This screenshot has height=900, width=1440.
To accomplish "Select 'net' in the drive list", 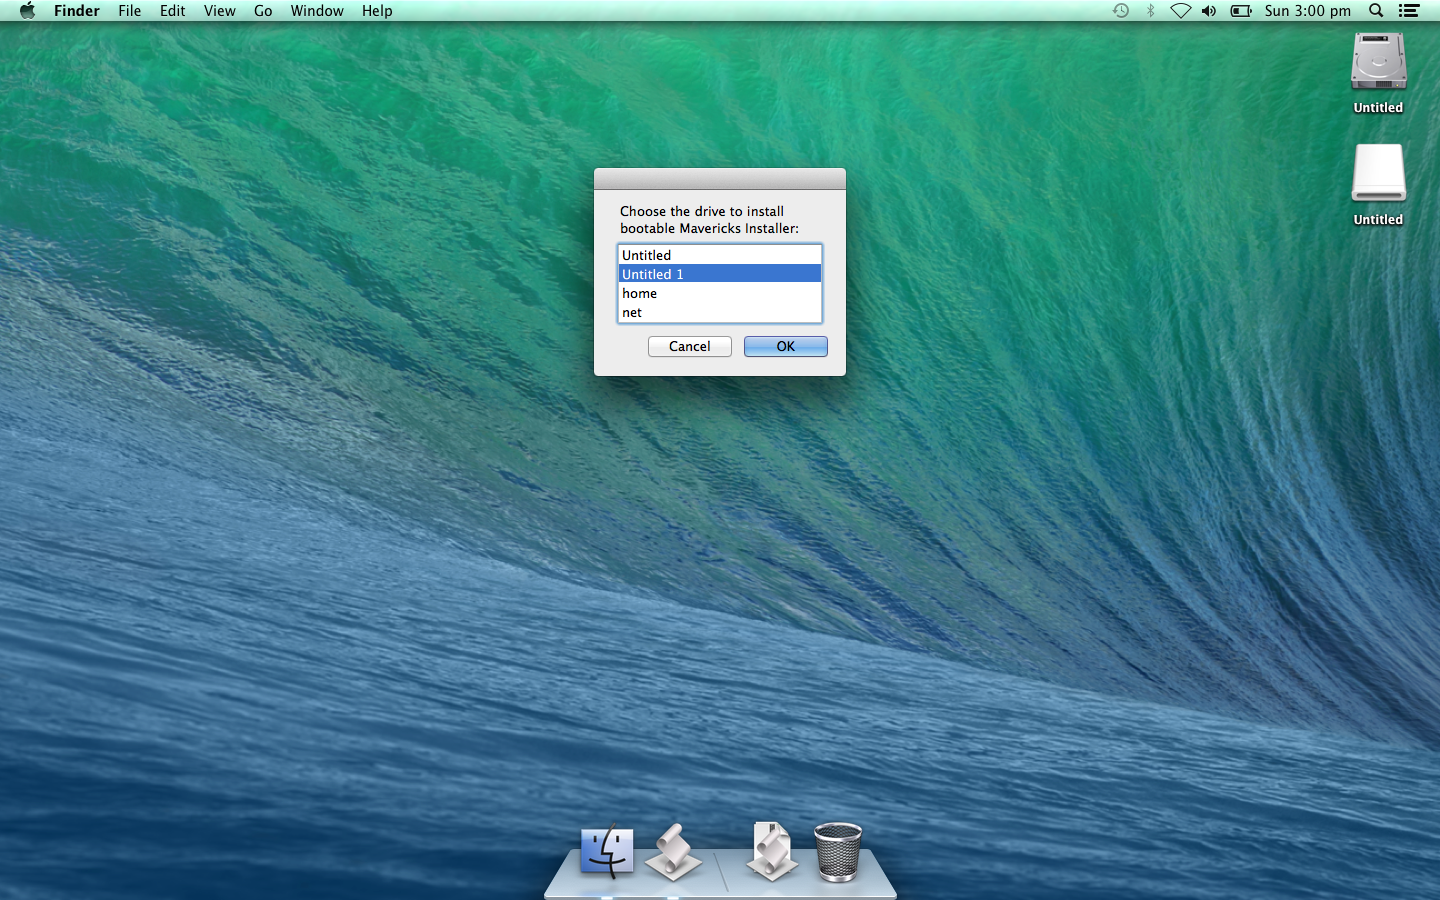I will coord(720,312).
